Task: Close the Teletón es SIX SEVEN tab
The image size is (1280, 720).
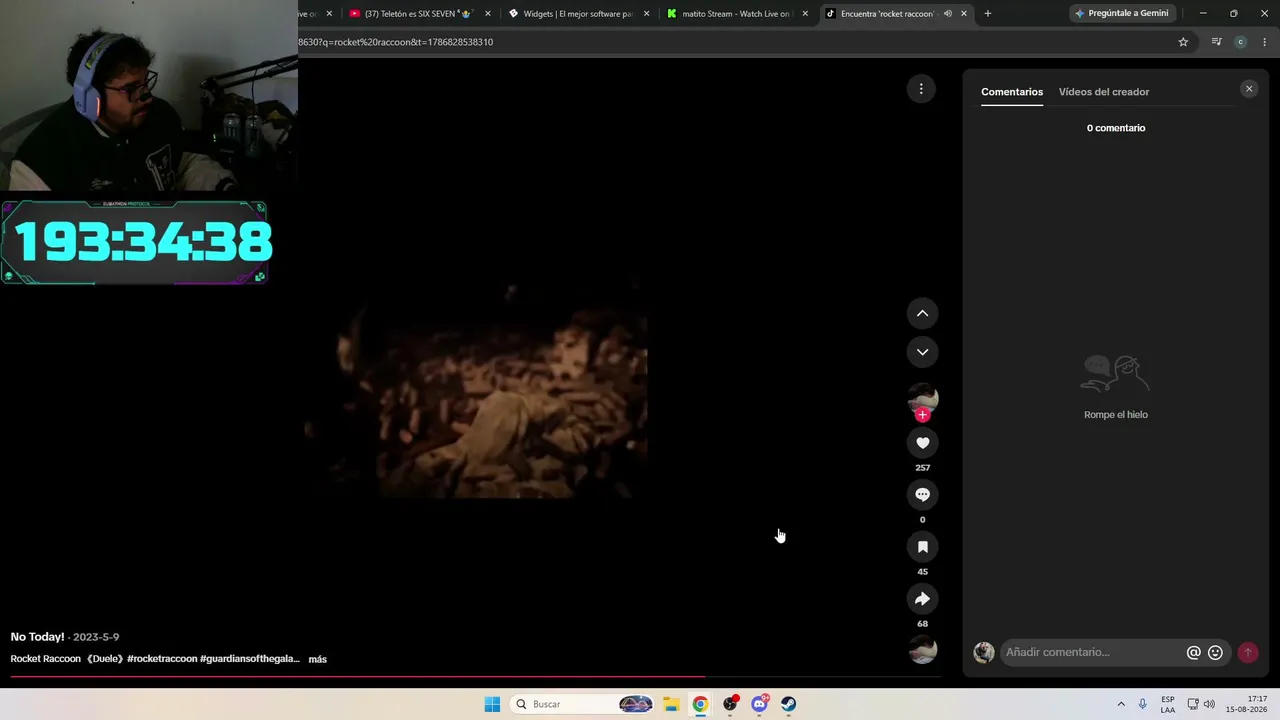Action: click(488, 14)
